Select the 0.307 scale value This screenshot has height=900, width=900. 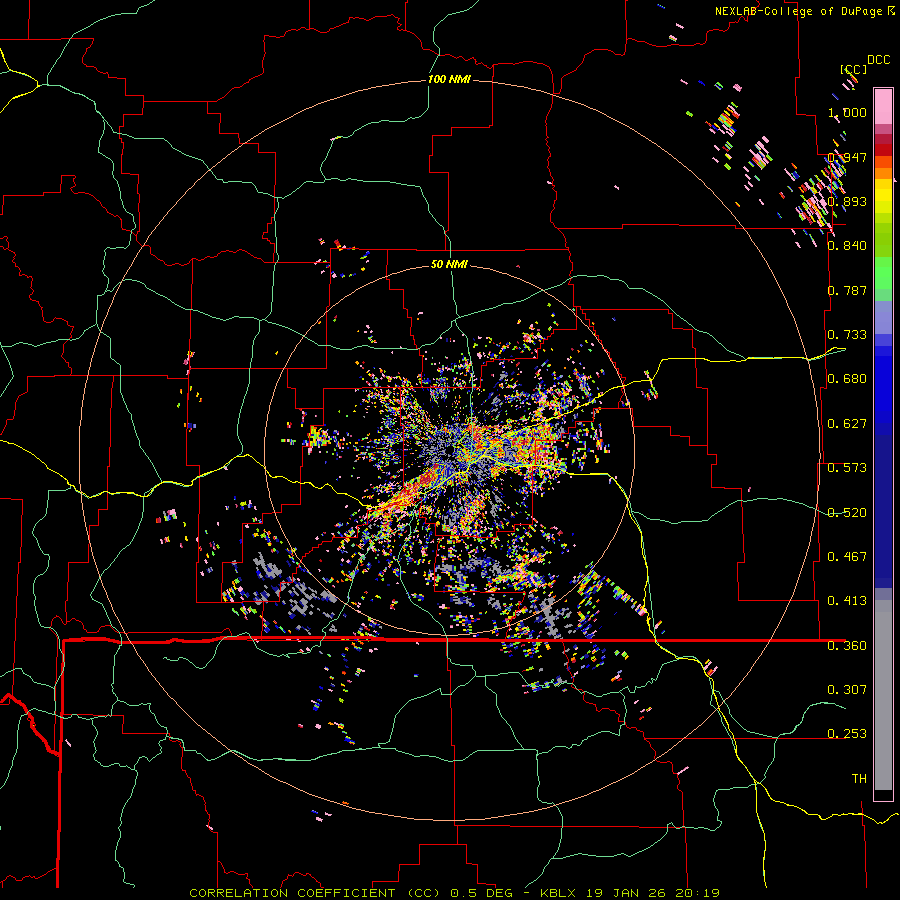847,689
